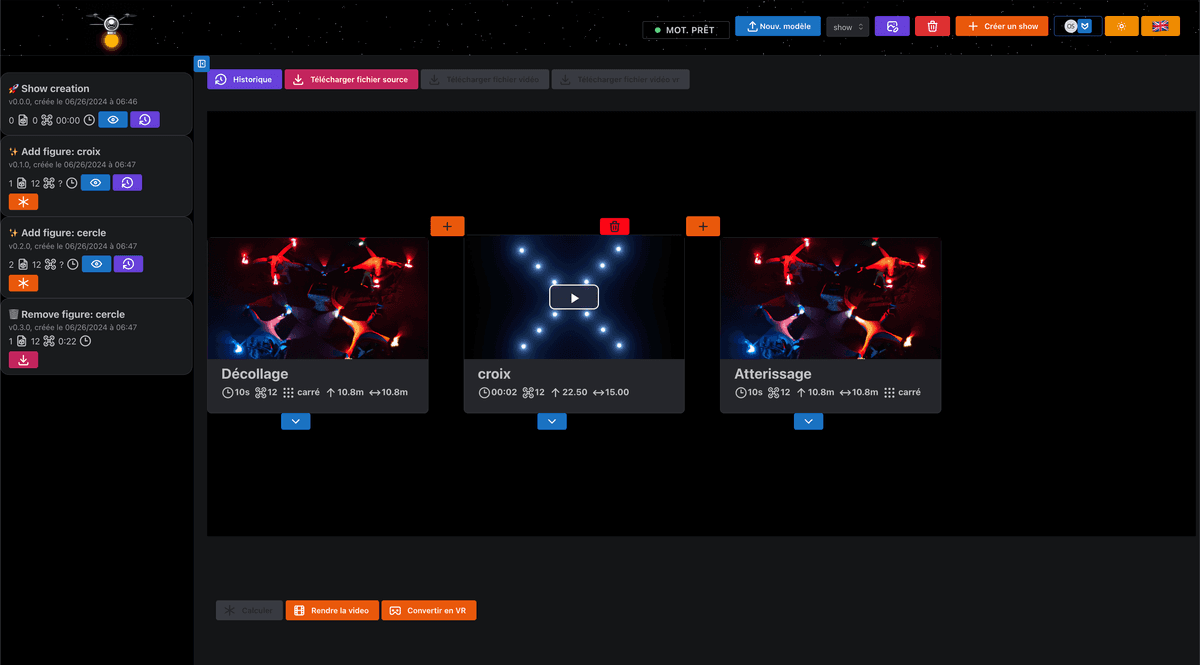The width and height of the screenshot is (1200, 665).
Task: Click the plus icon between Décollage and croix
Action: click(x=447, y=227)
